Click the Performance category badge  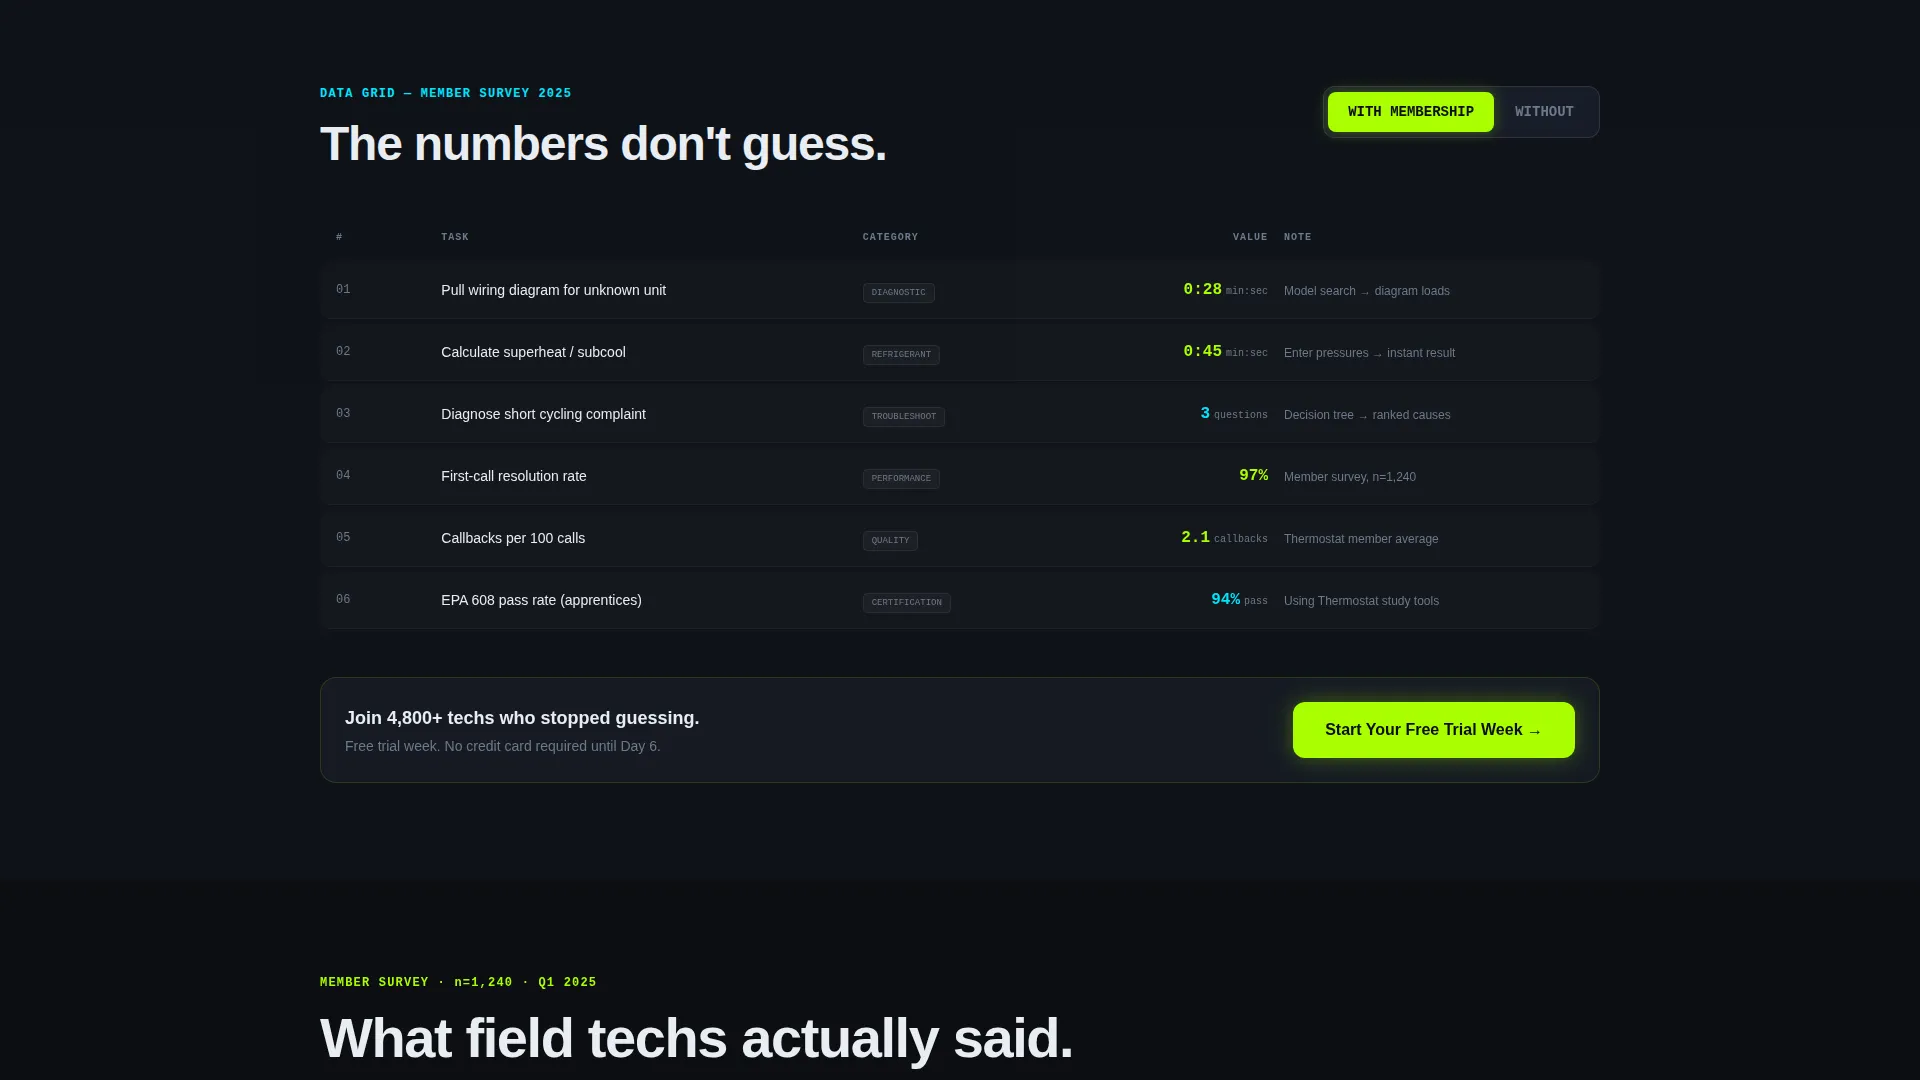click(901, 479)
